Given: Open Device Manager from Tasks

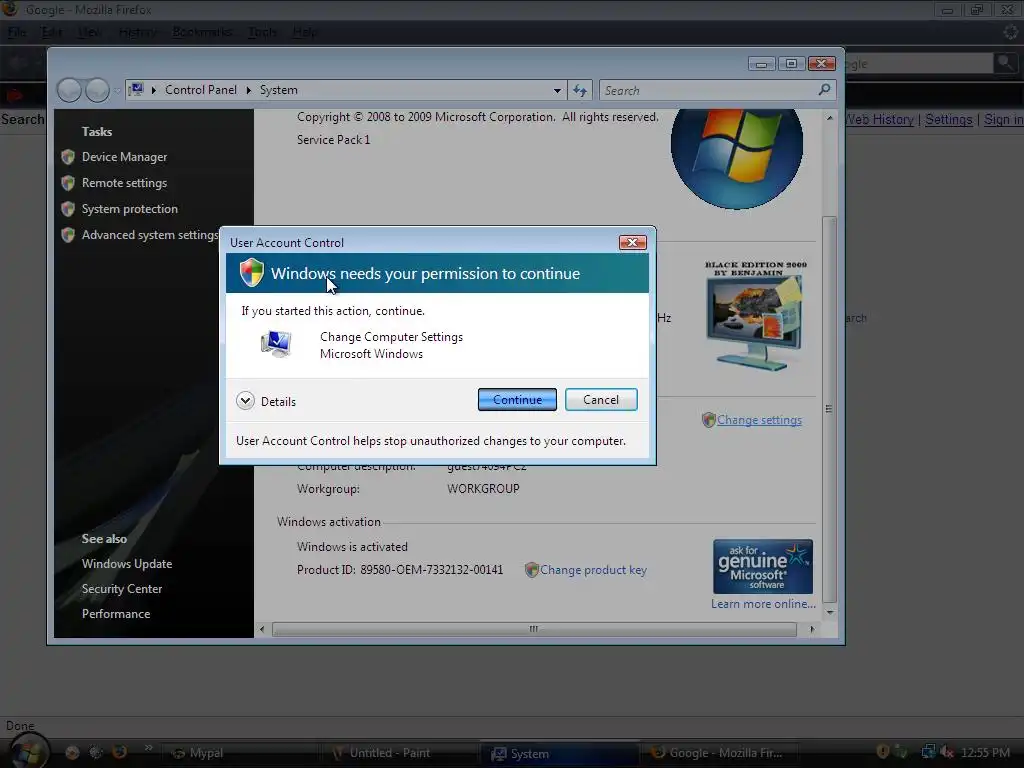Looking at the screenshot, I should (x=124, y=157).
